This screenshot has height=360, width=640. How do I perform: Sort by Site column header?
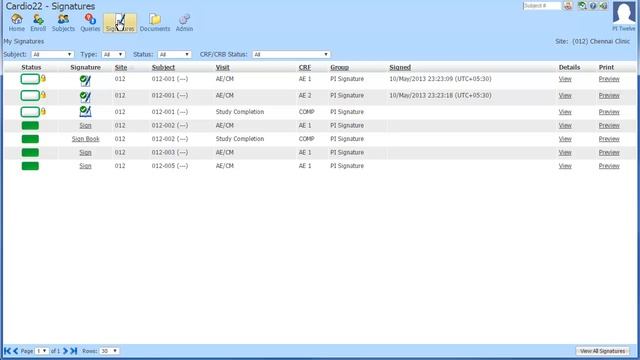click(x=121, y=67)
